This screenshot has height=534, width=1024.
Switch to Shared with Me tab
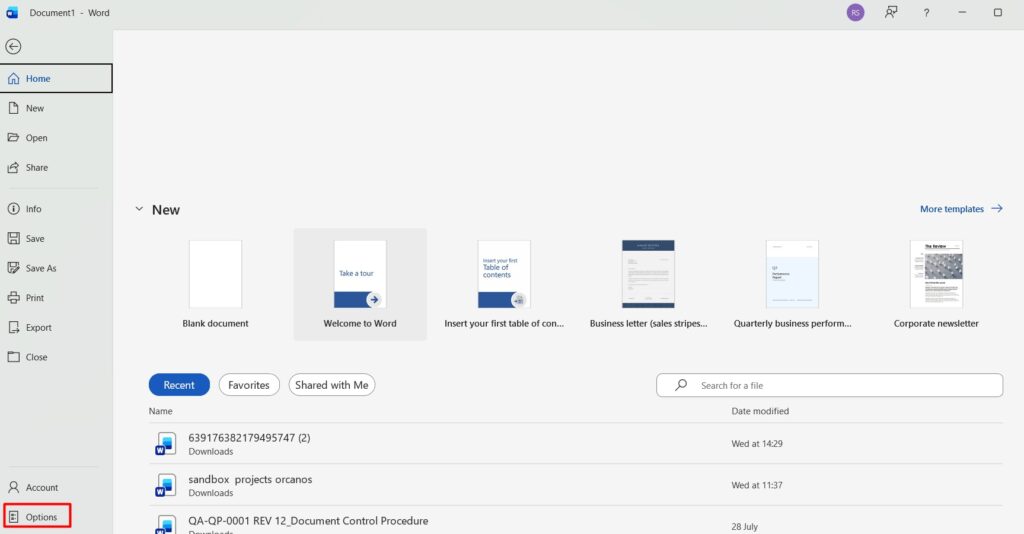pos(332,385)
